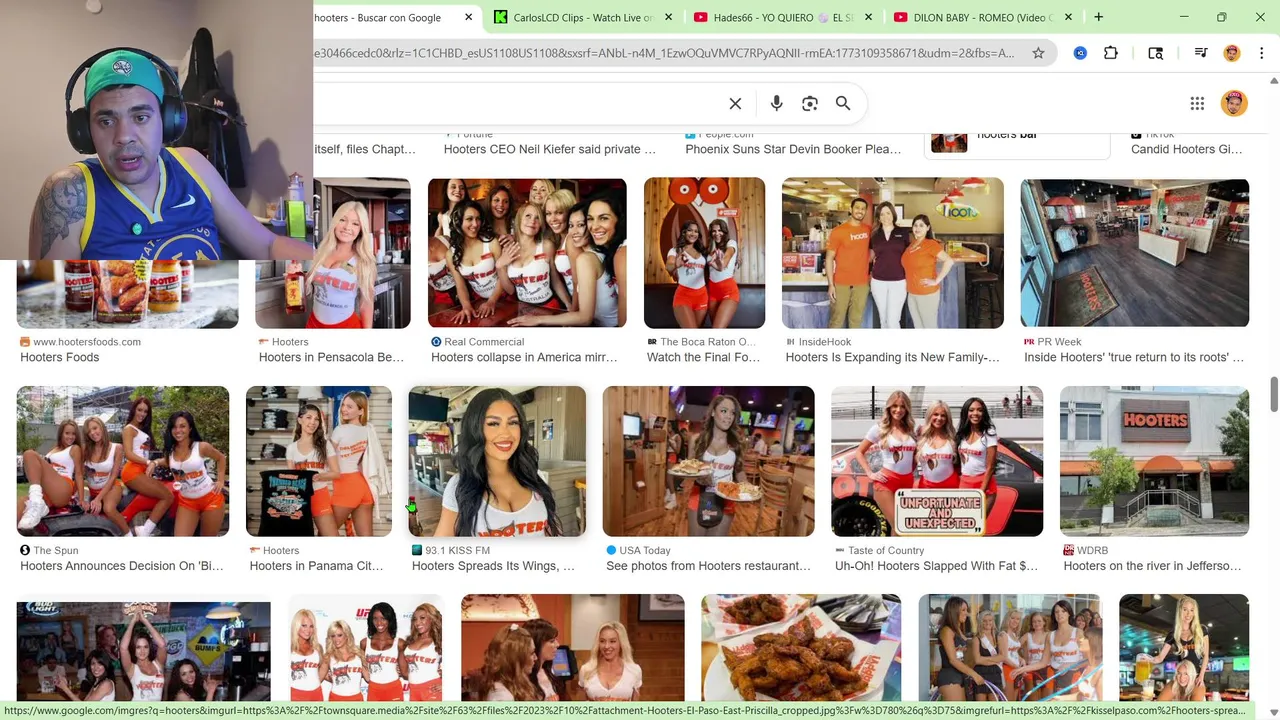Close the Hooters Google search tab
The width and height of the screenshot is (1280, 720).
468,17
